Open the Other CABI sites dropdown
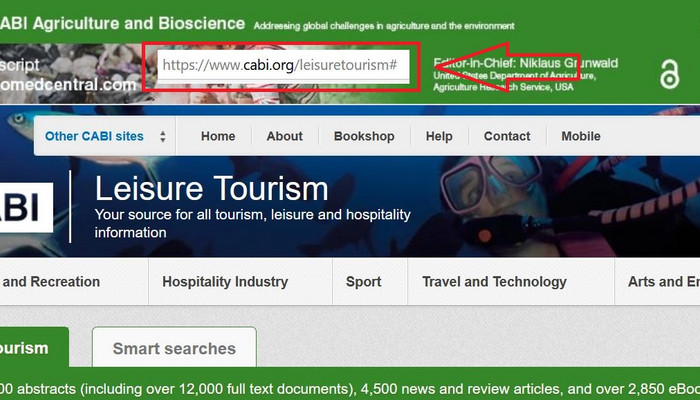 [x=105, y=136]
